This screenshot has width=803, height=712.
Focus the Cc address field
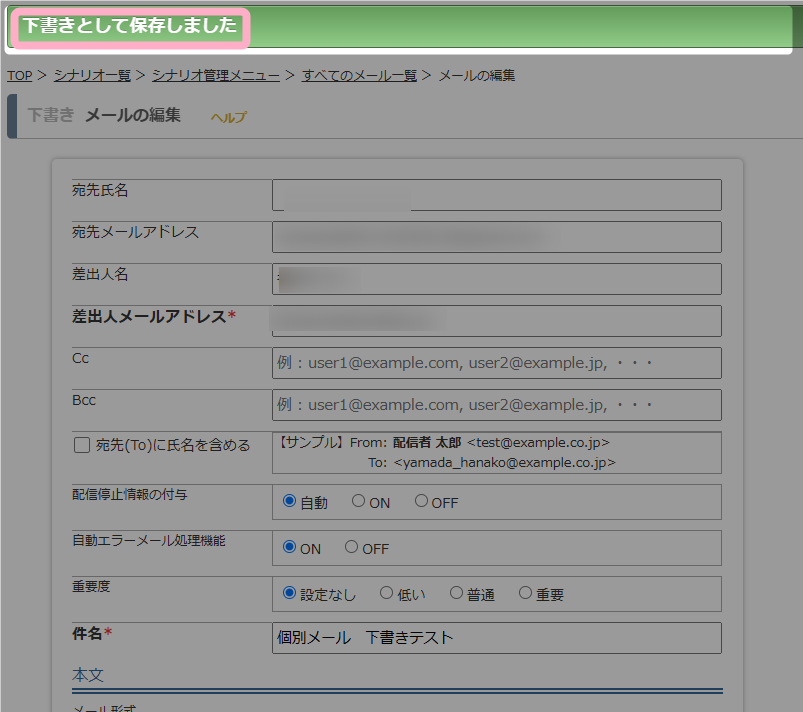tap(497, 363)
